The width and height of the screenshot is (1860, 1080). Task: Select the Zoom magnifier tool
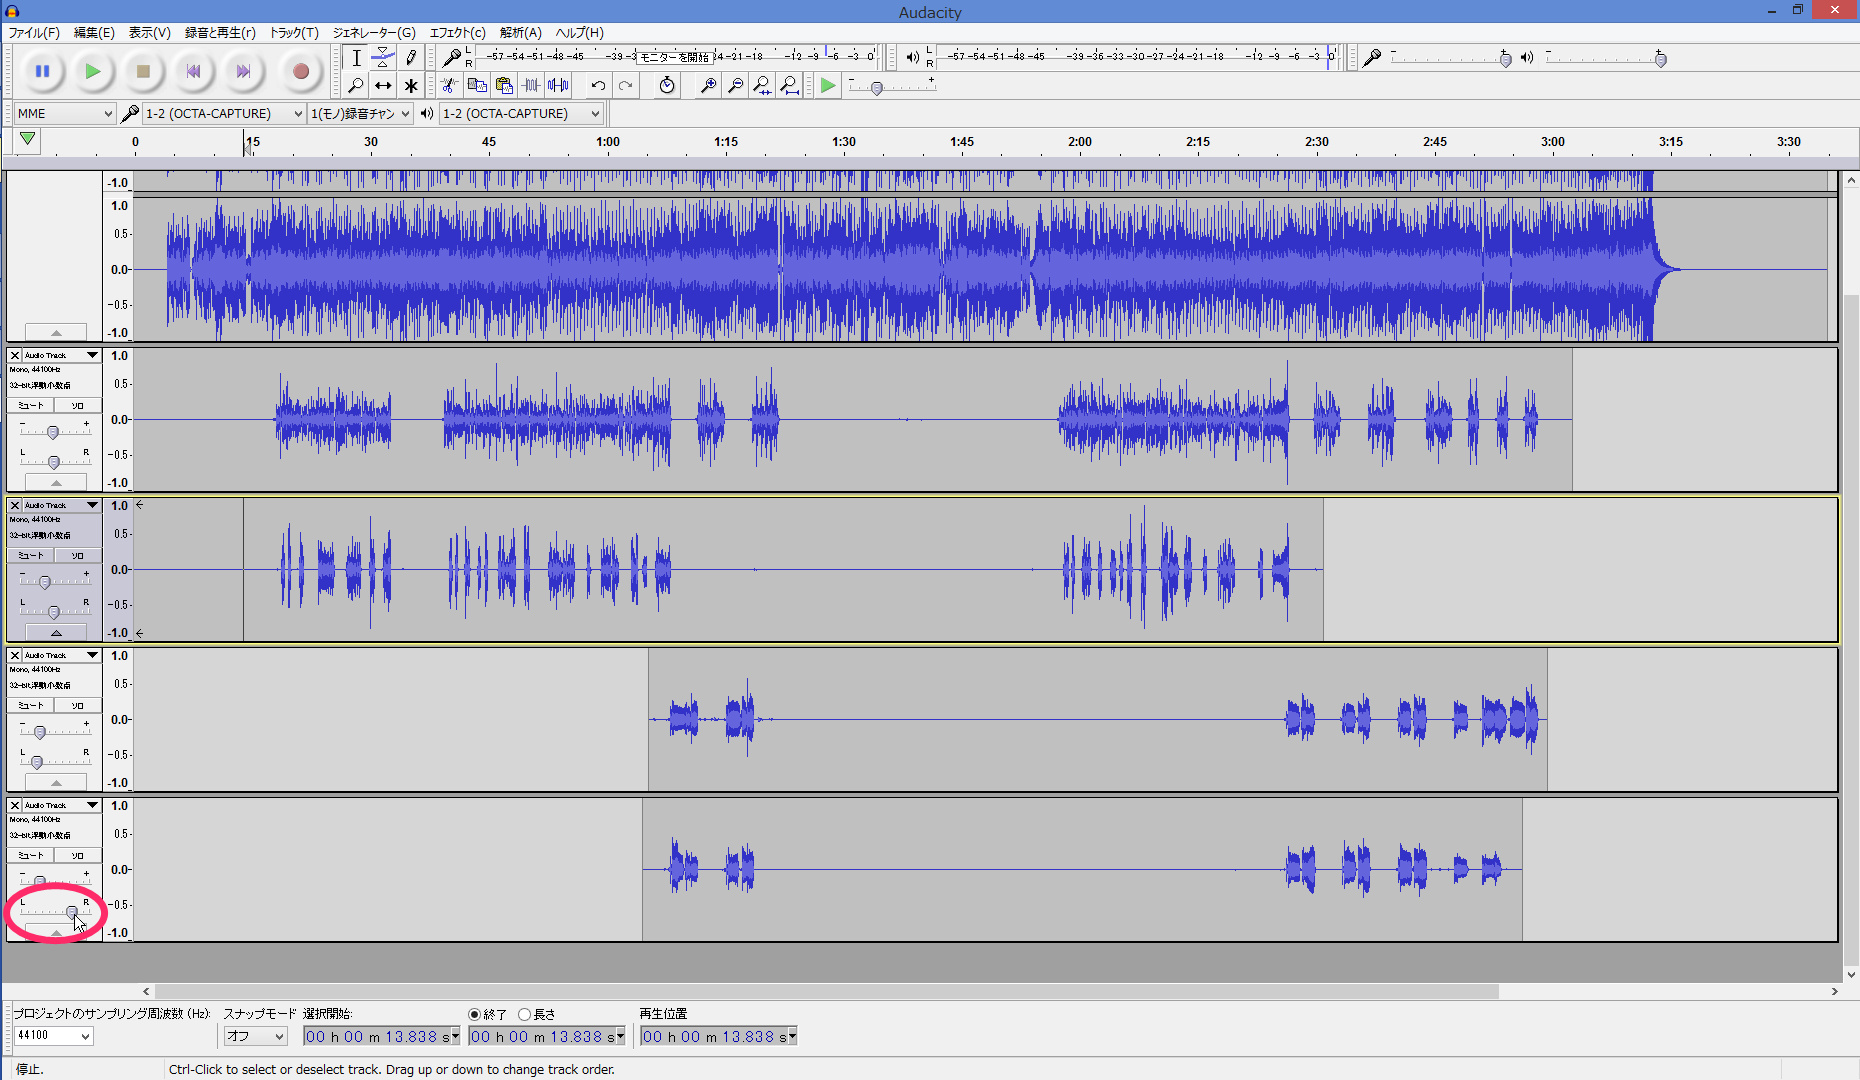[x=356, y=86]
